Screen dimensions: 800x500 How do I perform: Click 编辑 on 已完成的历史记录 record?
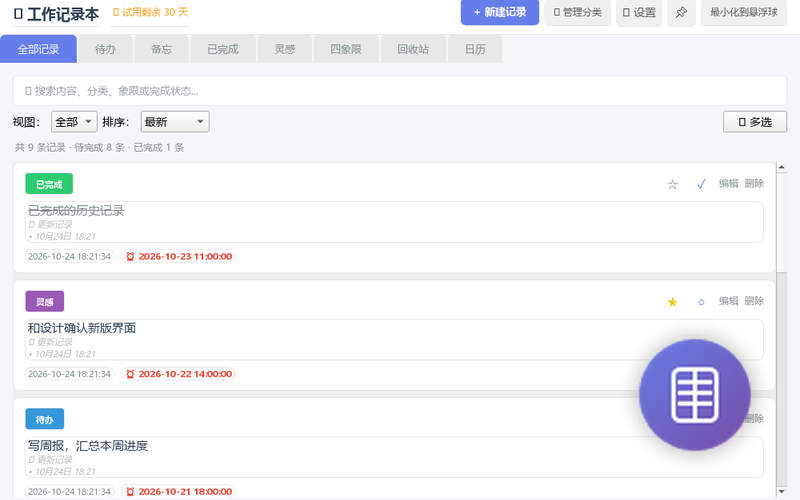click(x=729, y=184)
